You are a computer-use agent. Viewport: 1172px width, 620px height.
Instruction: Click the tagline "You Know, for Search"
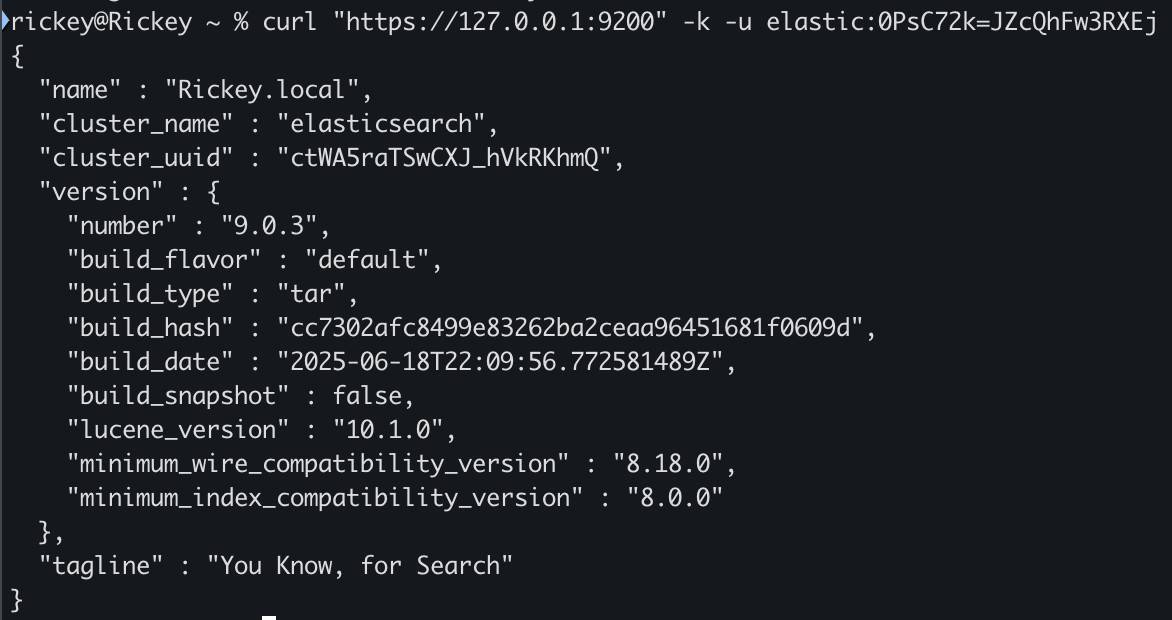tap(360, 565)
